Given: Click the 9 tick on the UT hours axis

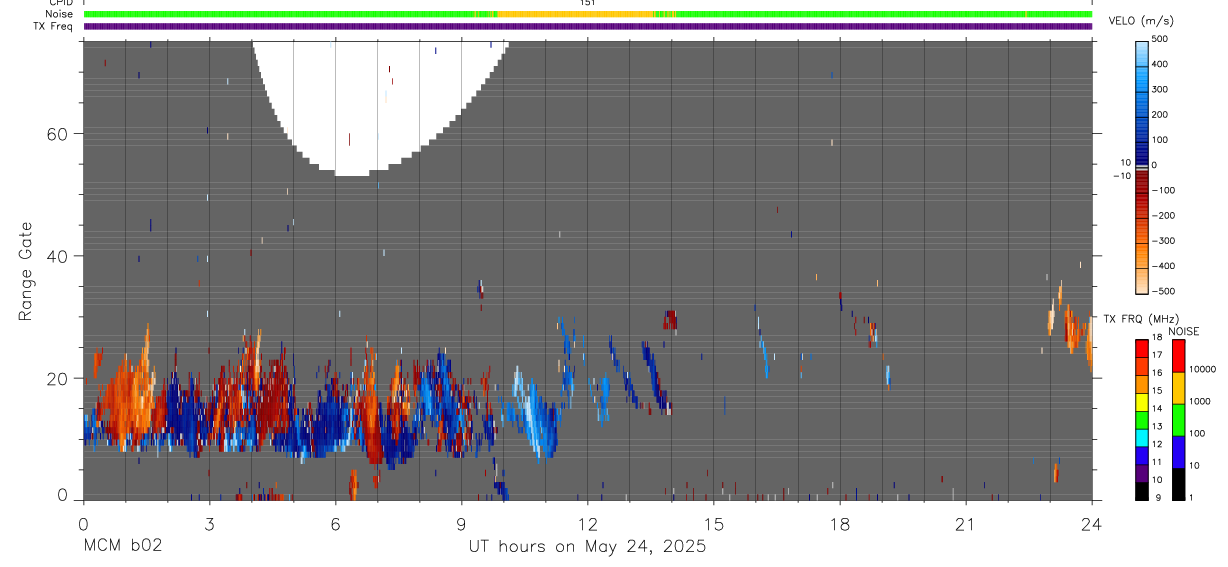Looking at the screenshot, I should click(x=462, y=524).
